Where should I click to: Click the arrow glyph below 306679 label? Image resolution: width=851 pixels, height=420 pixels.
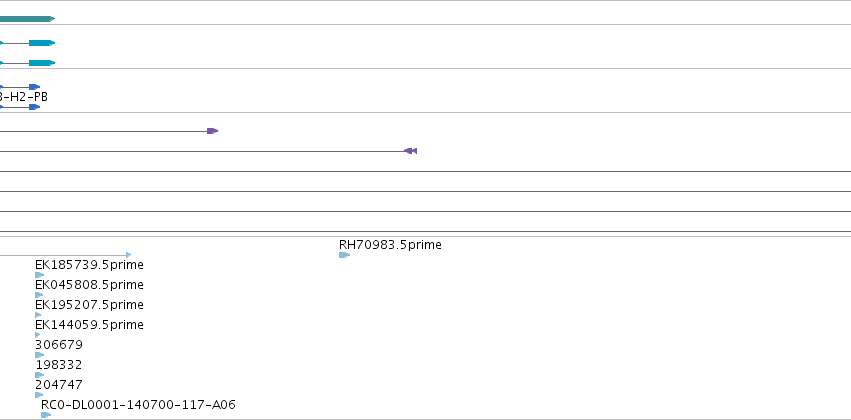tap(39, 355)
